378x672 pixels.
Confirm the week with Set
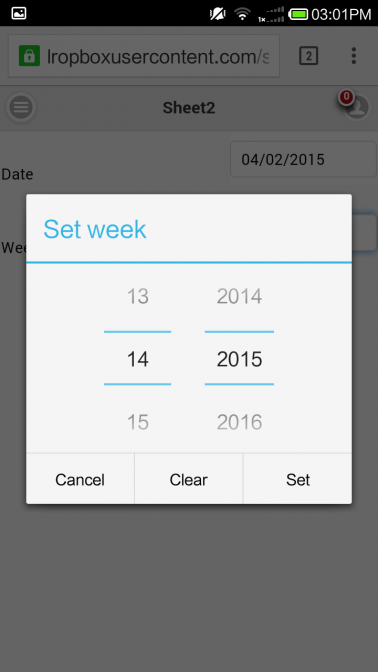(x=298, y=480)
